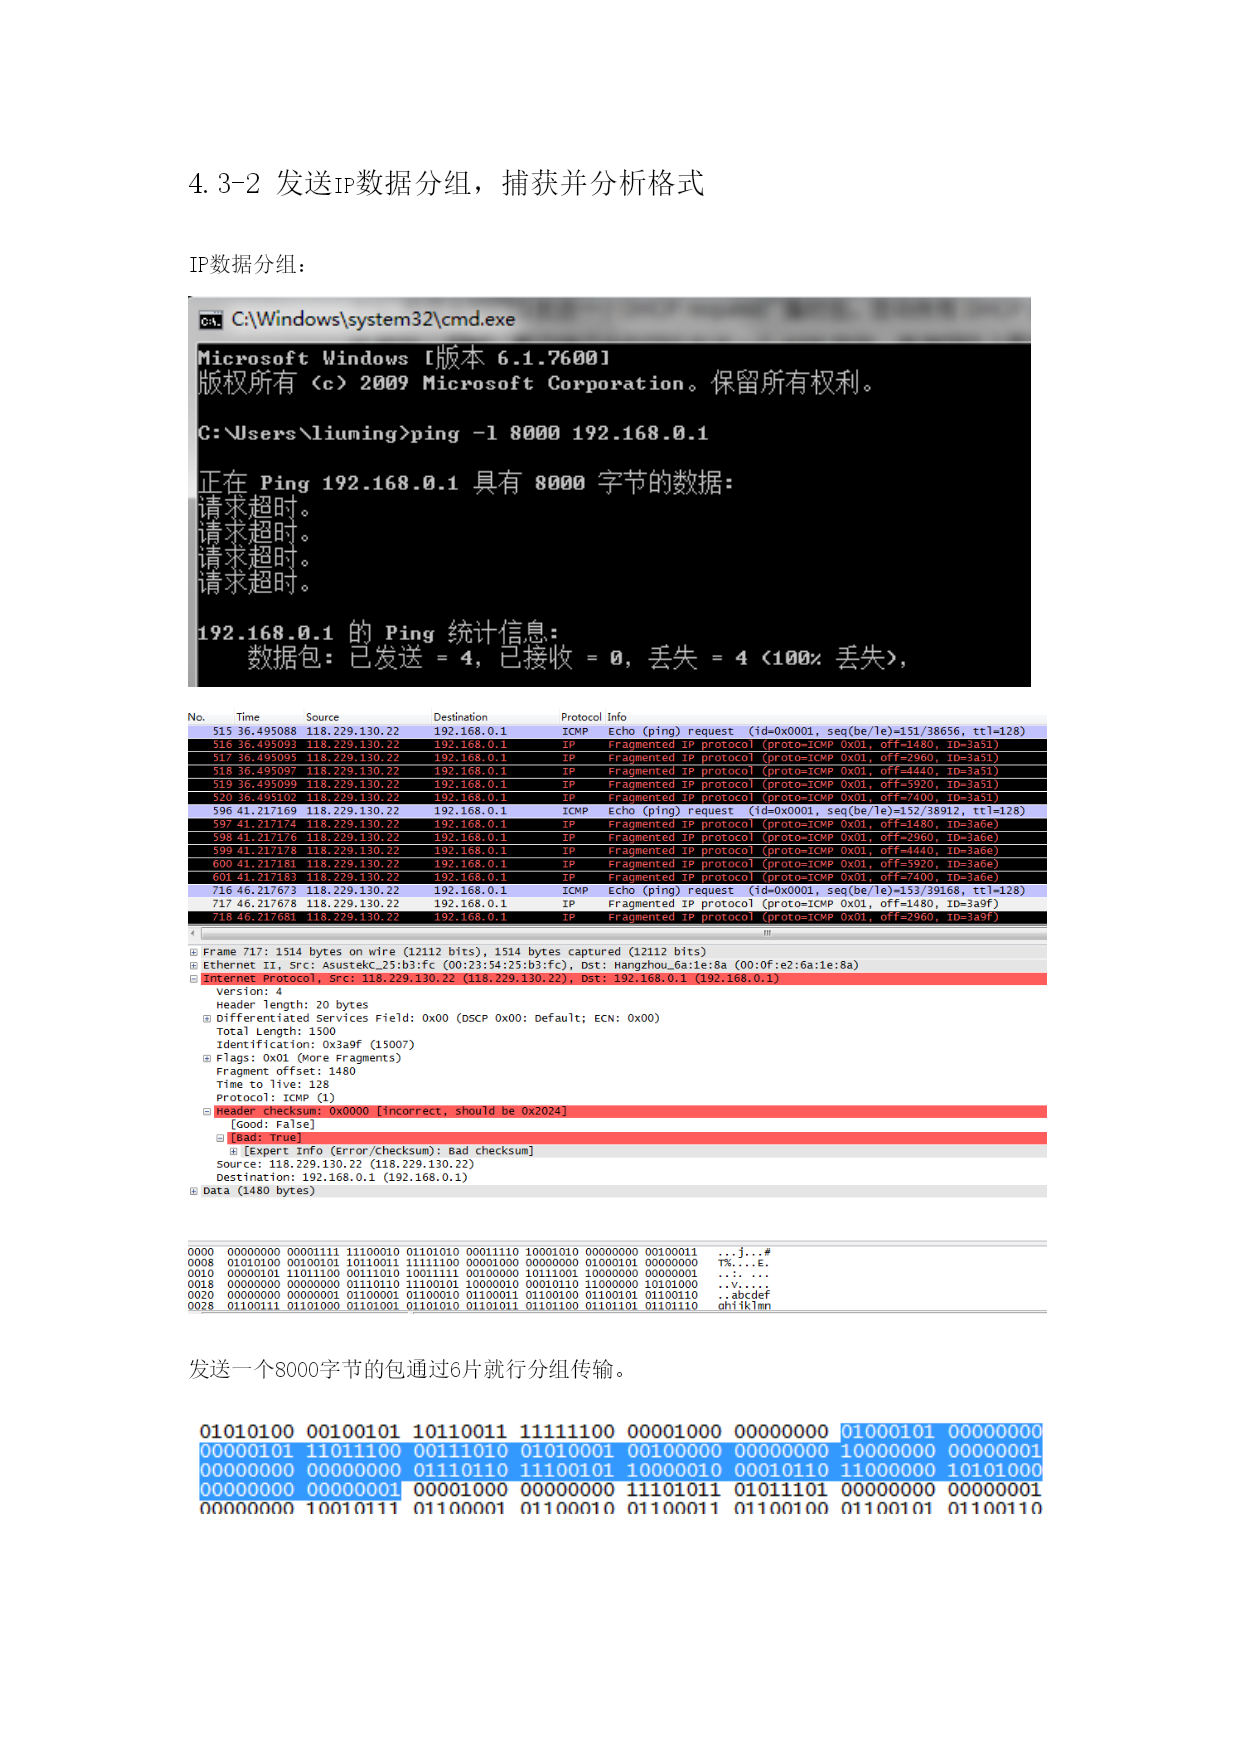Click the Ping statistics line in cmd
The height and width of the screenshot is (1754, 1241).
pyautogui.click(x=377, y=633)
